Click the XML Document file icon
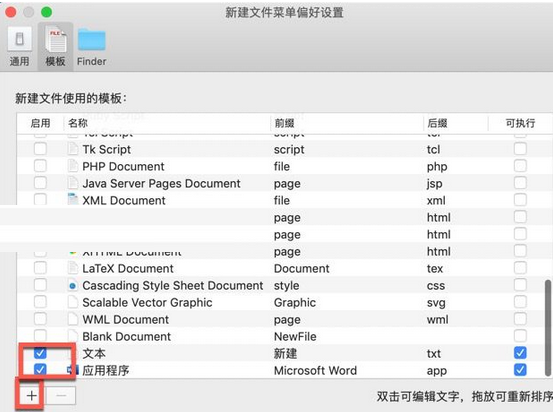 click(73, 199)
